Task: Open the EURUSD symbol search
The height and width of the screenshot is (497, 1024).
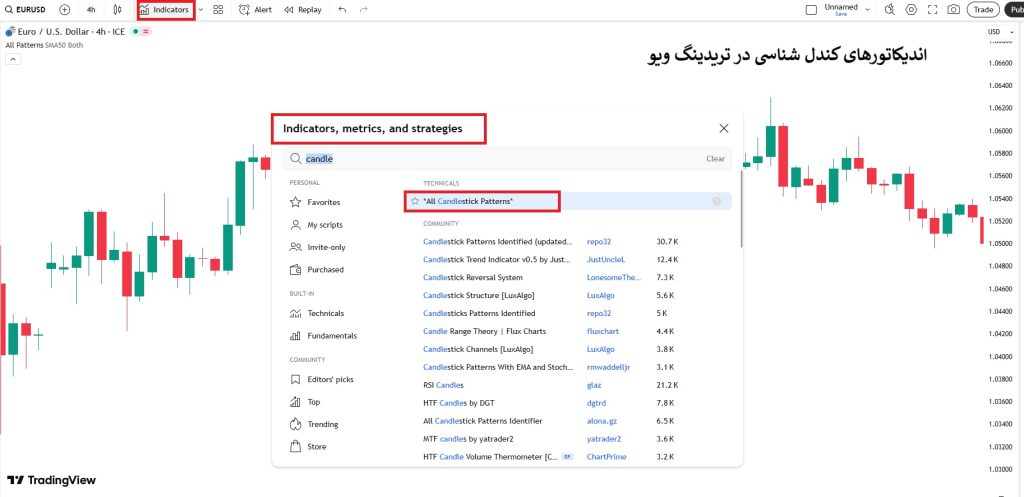Action: (25, 10)
